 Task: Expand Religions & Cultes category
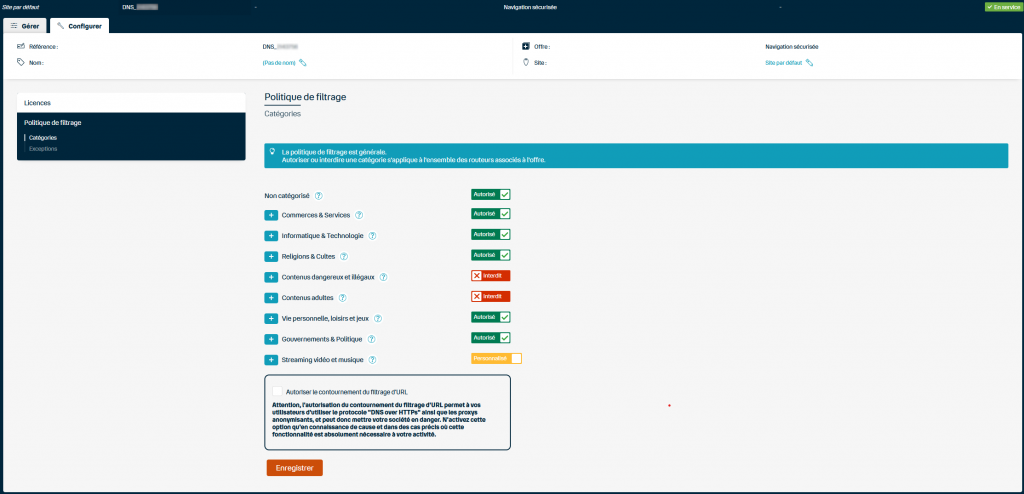coord(271,256)
